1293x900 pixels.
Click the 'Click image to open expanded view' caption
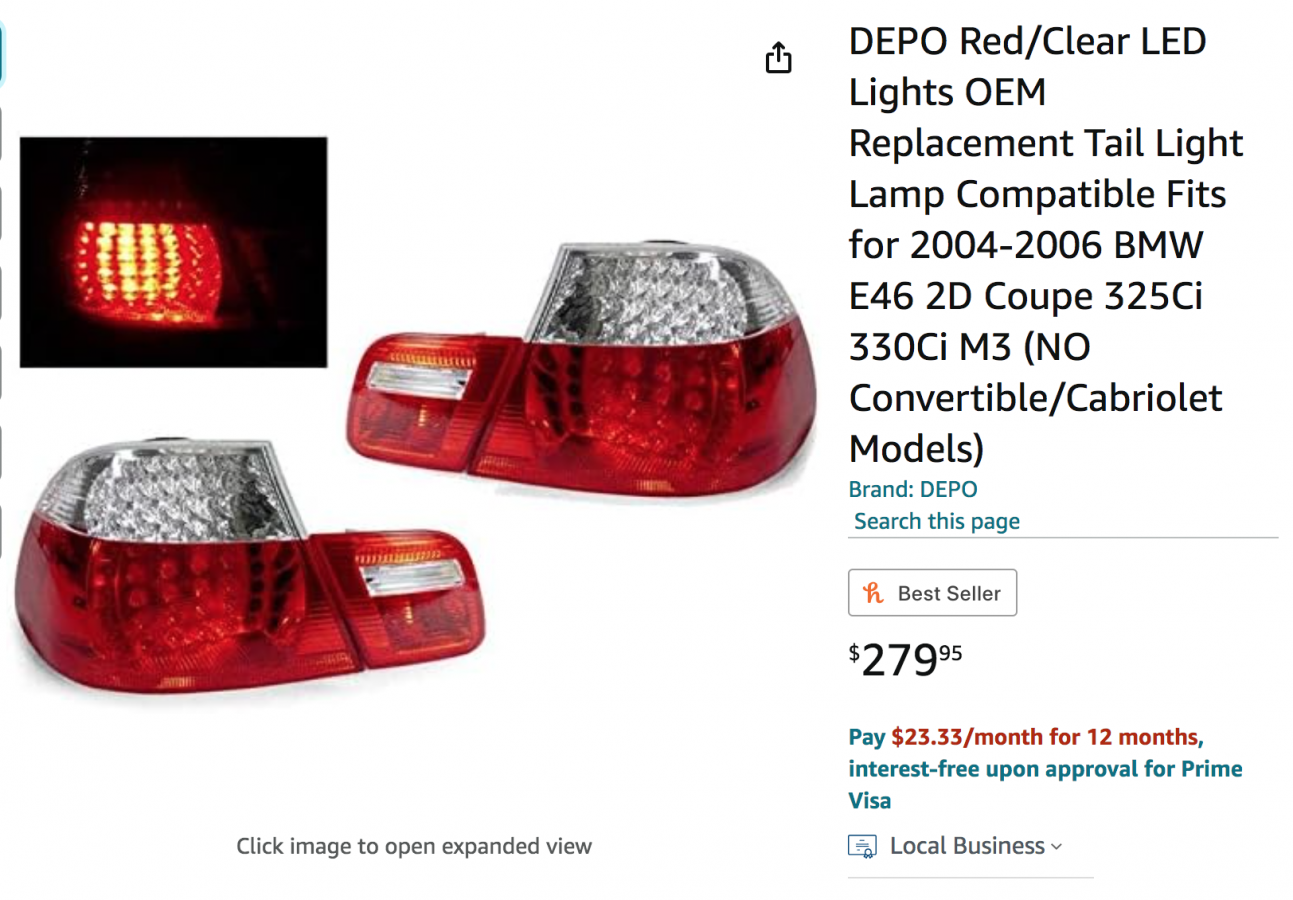(x=414, y=846)
